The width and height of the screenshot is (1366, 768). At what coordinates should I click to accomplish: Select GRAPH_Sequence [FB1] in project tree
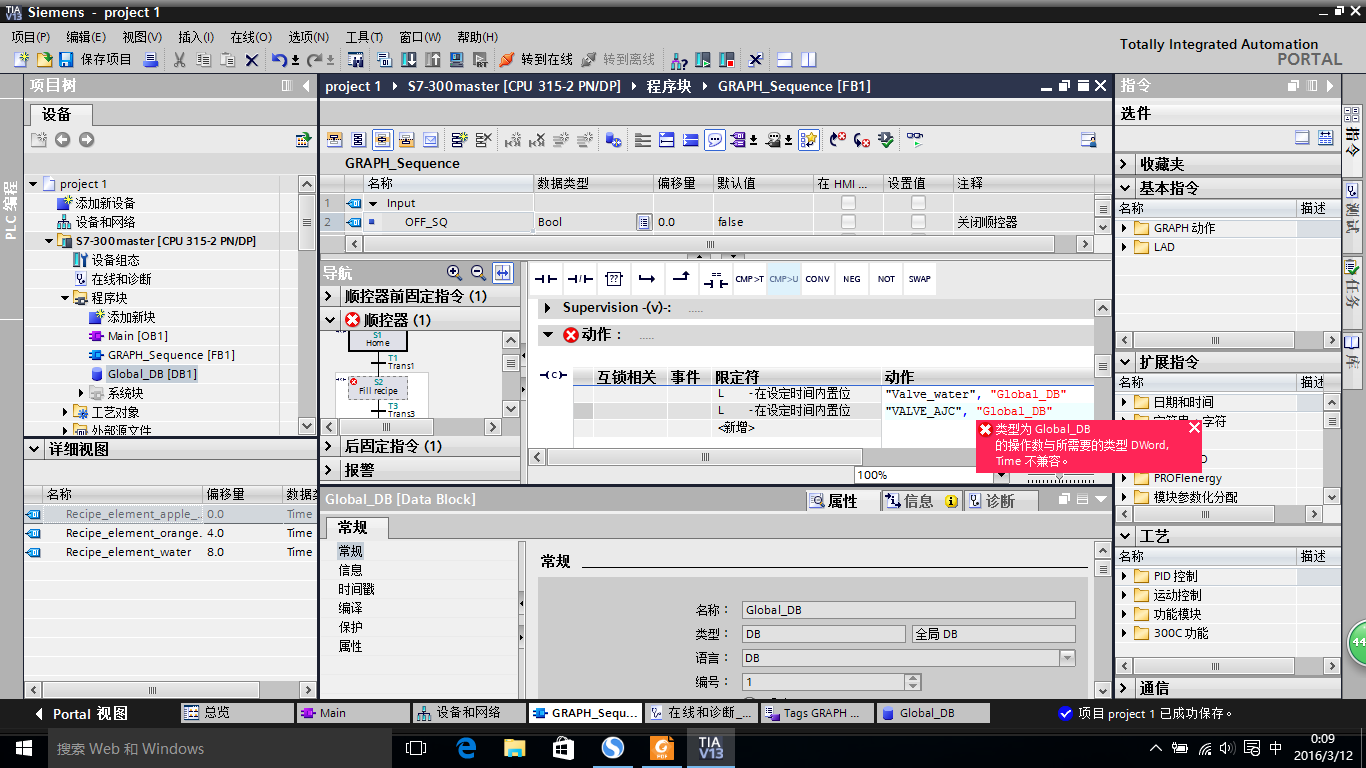tap(171, 355)
